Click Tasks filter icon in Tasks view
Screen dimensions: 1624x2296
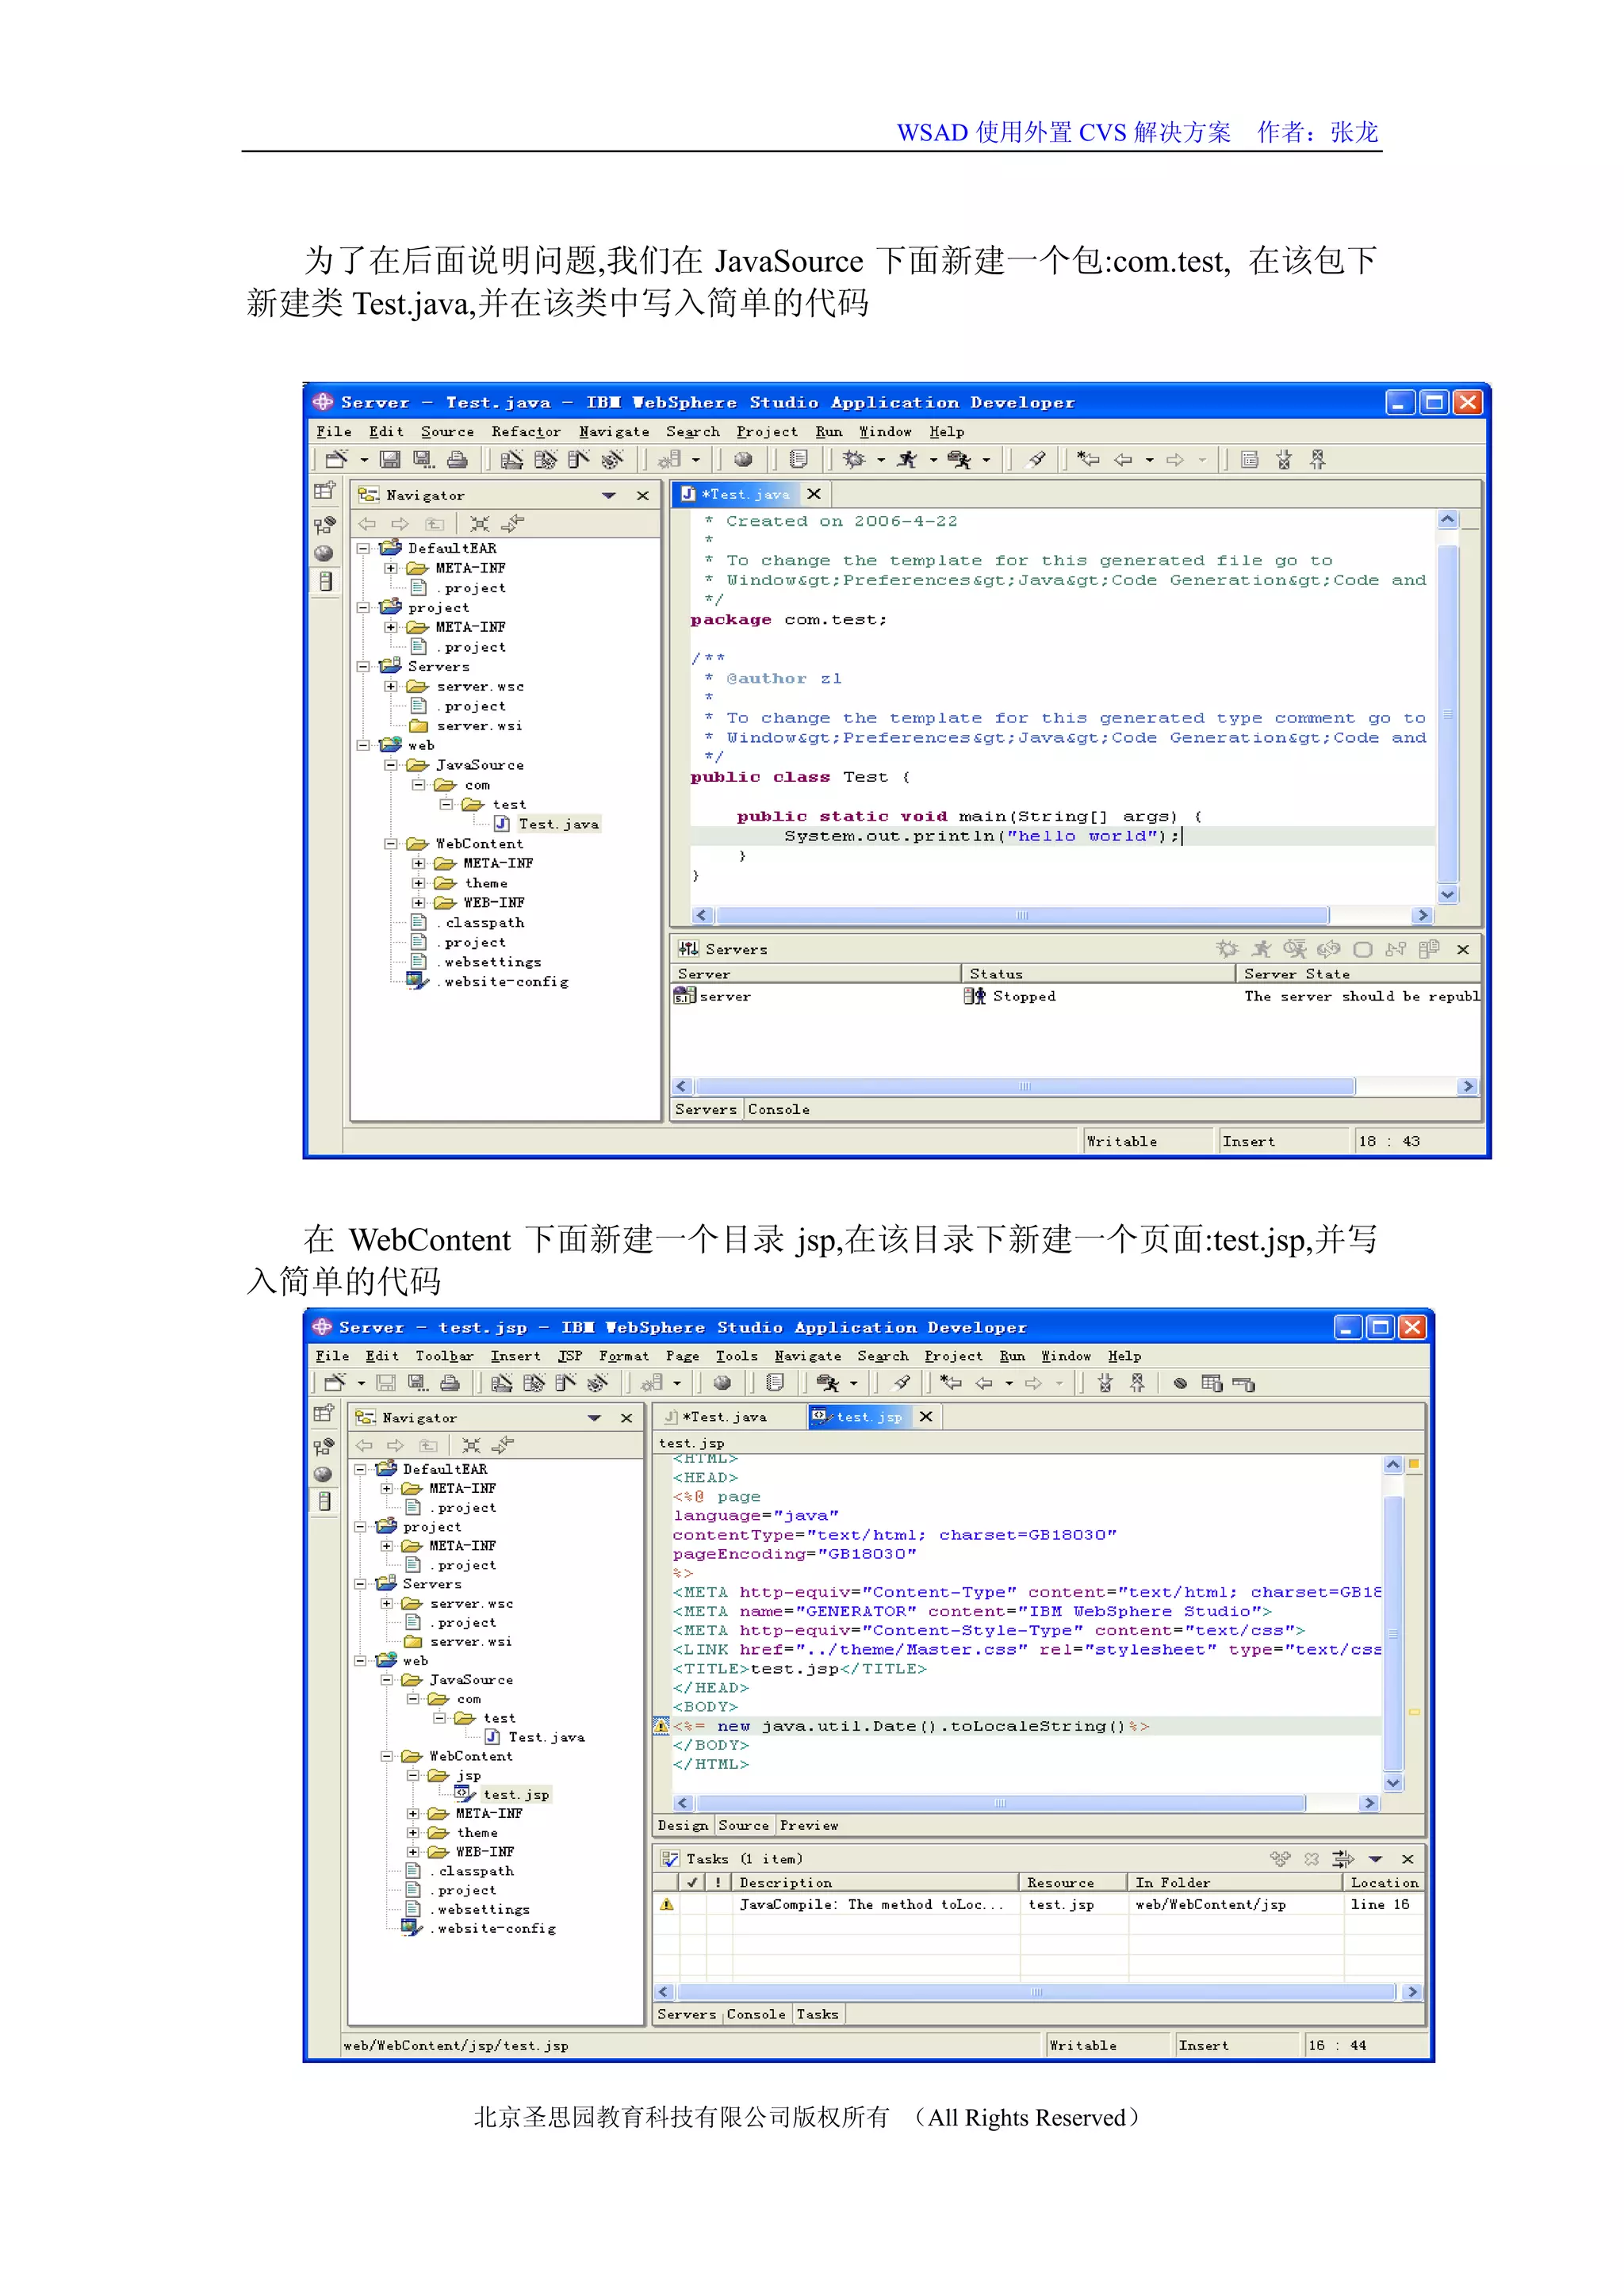[1343, 1859]
